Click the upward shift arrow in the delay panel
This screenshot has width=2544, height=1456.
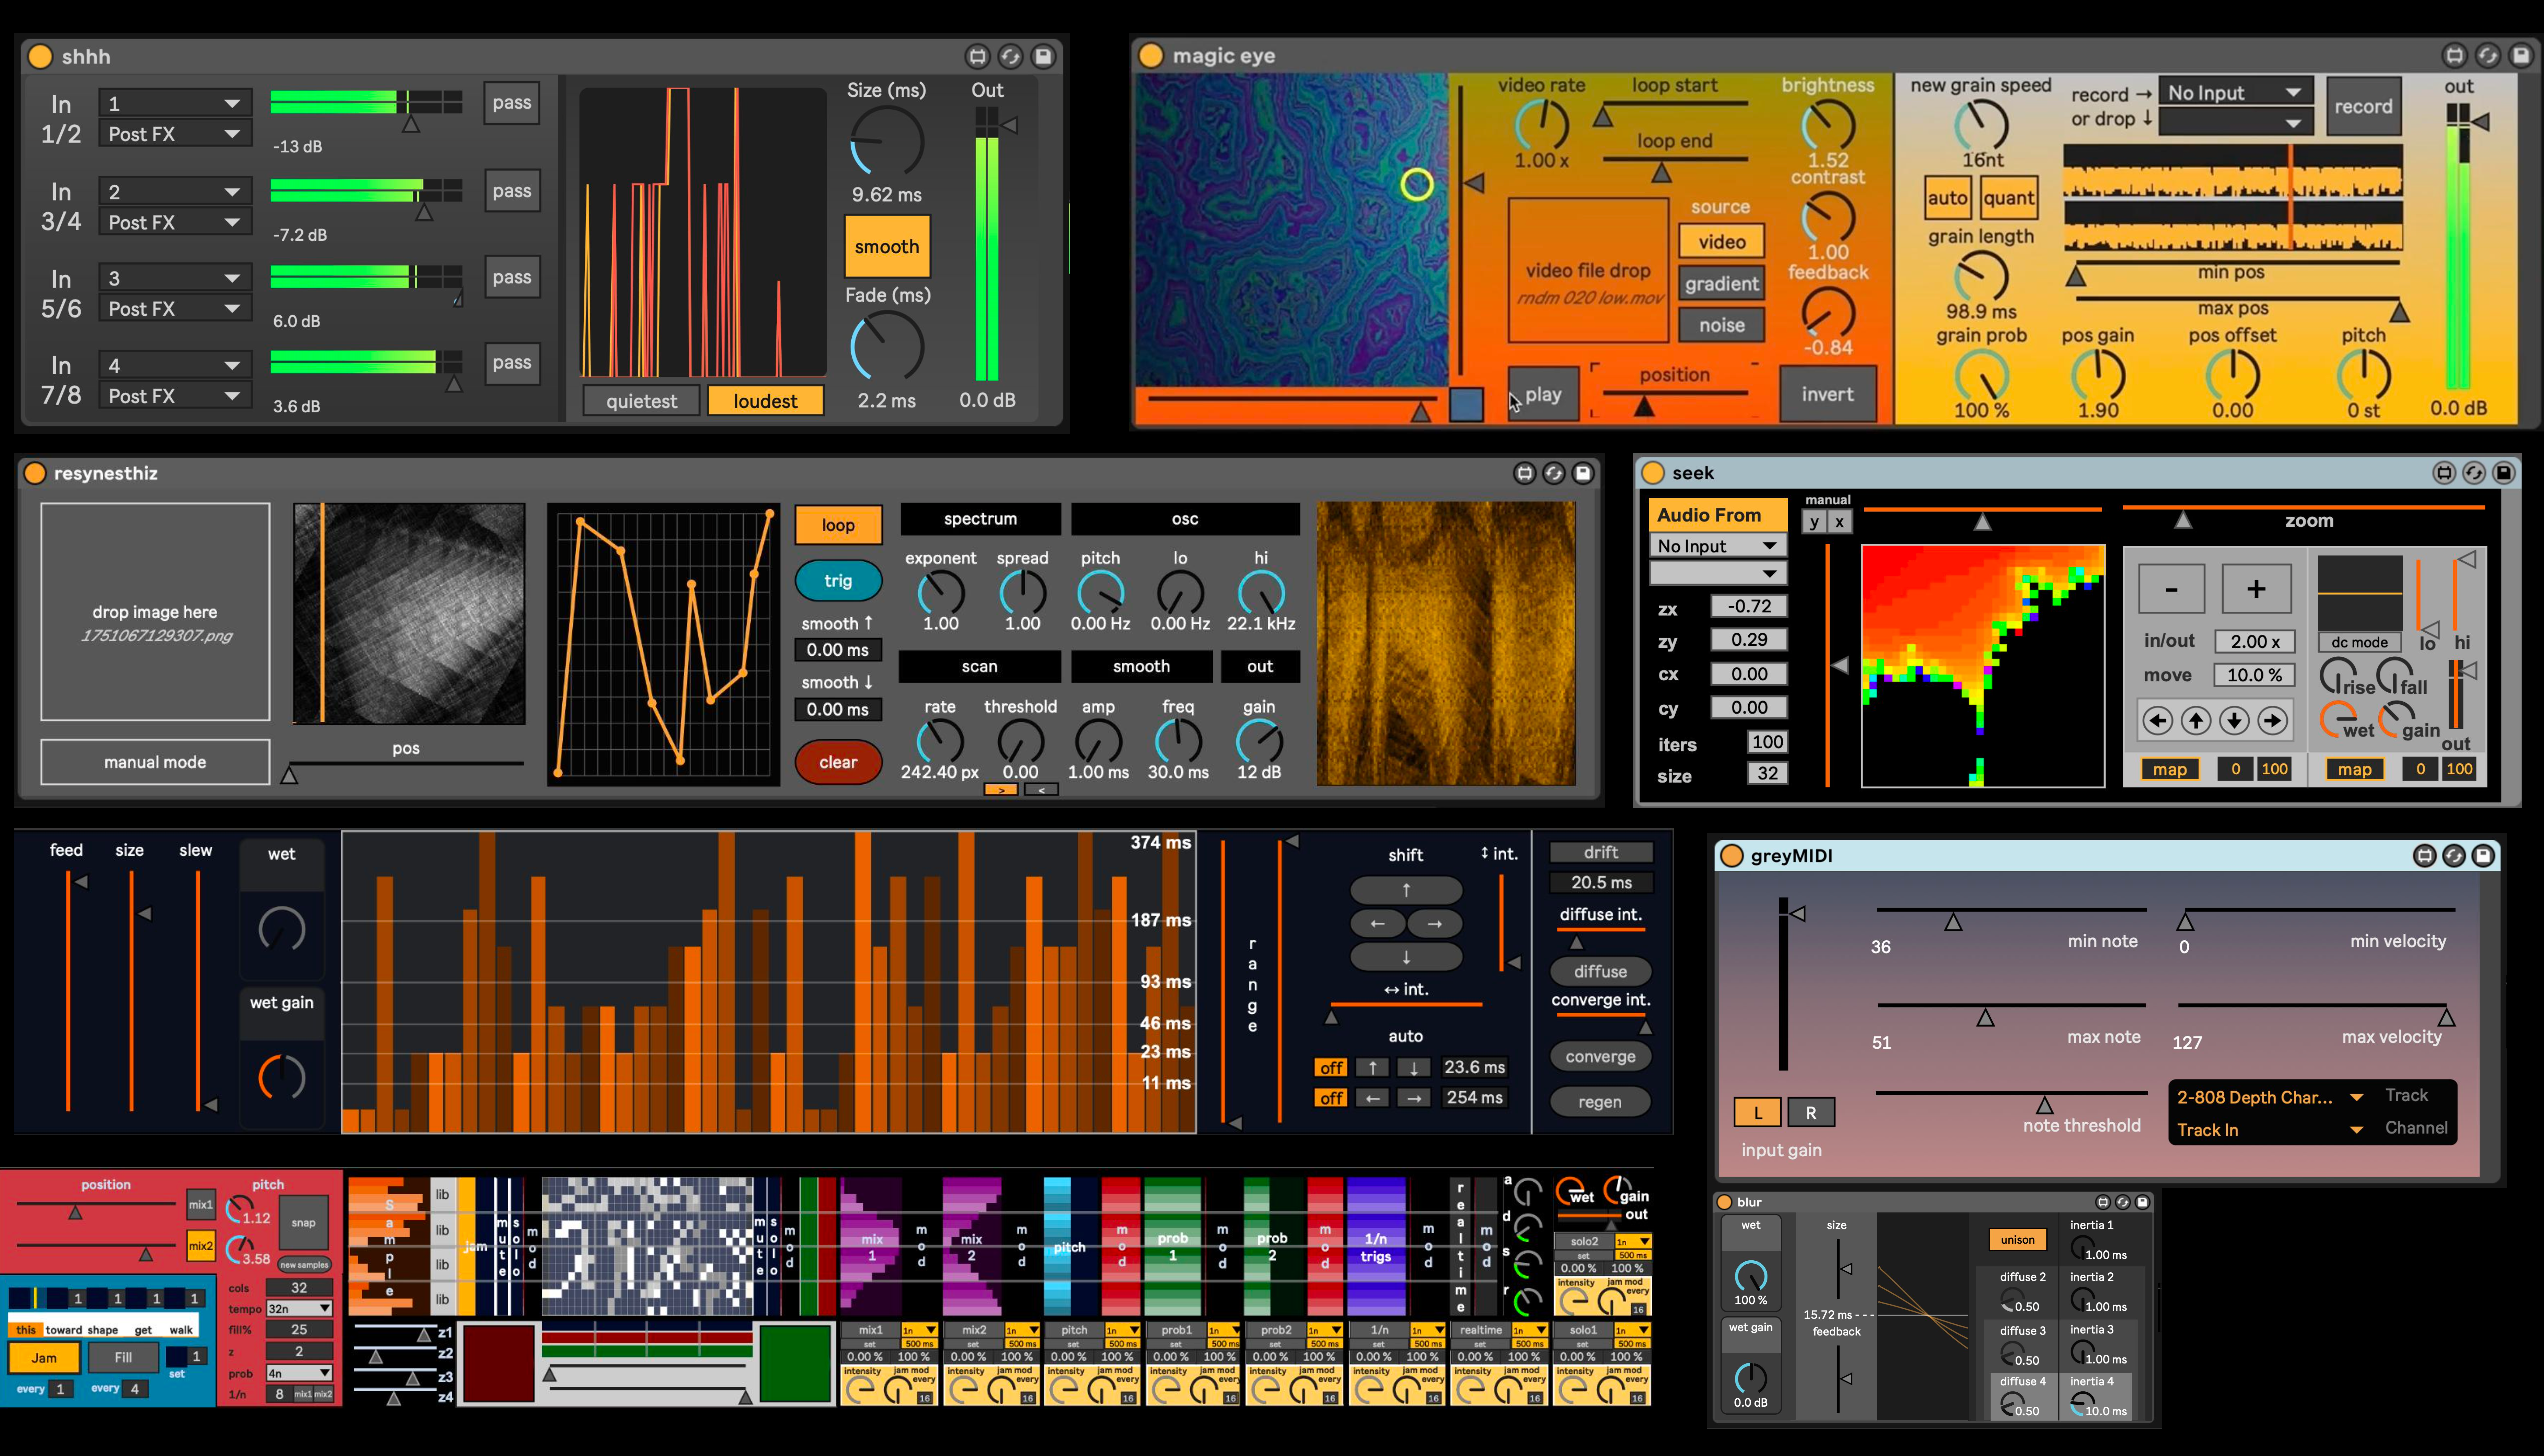[1405, 888]
